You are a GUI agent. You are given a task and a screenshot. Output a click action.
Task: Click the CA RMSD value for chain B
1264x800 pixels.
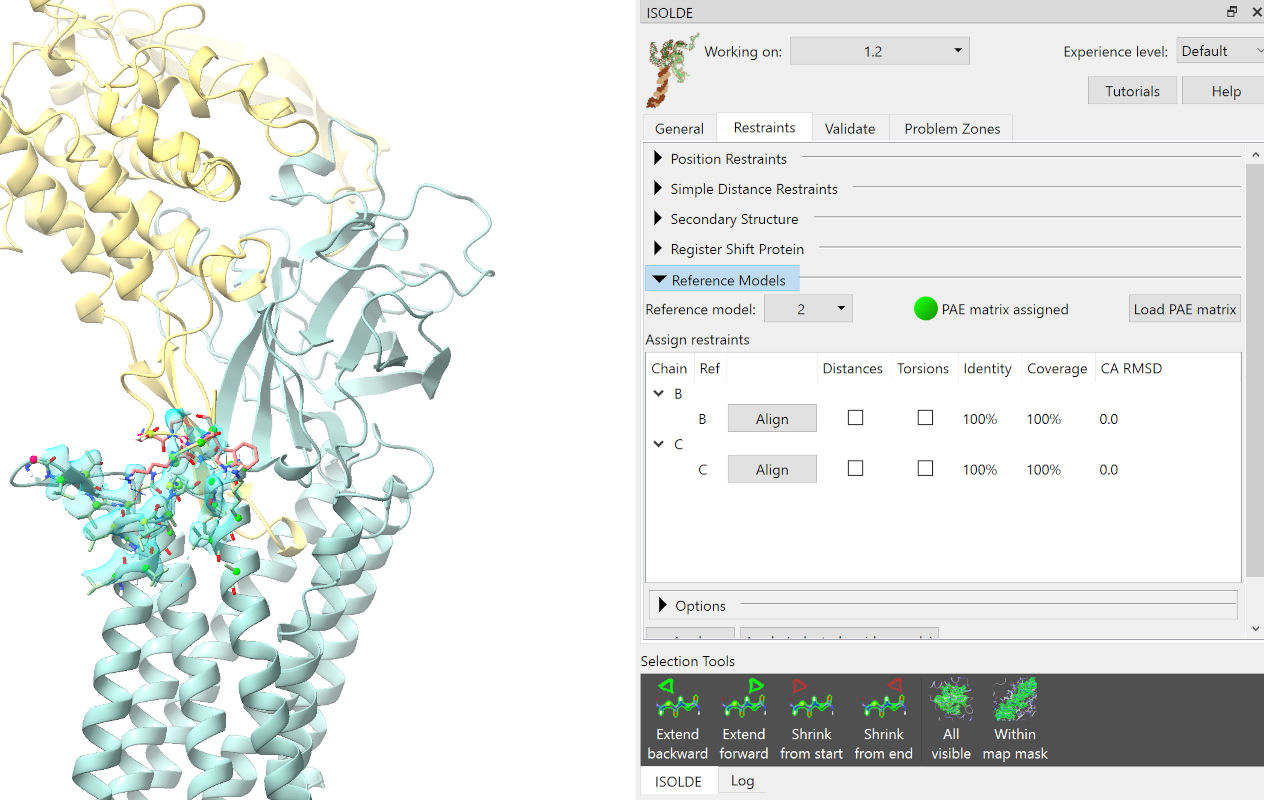point(1108,419)
